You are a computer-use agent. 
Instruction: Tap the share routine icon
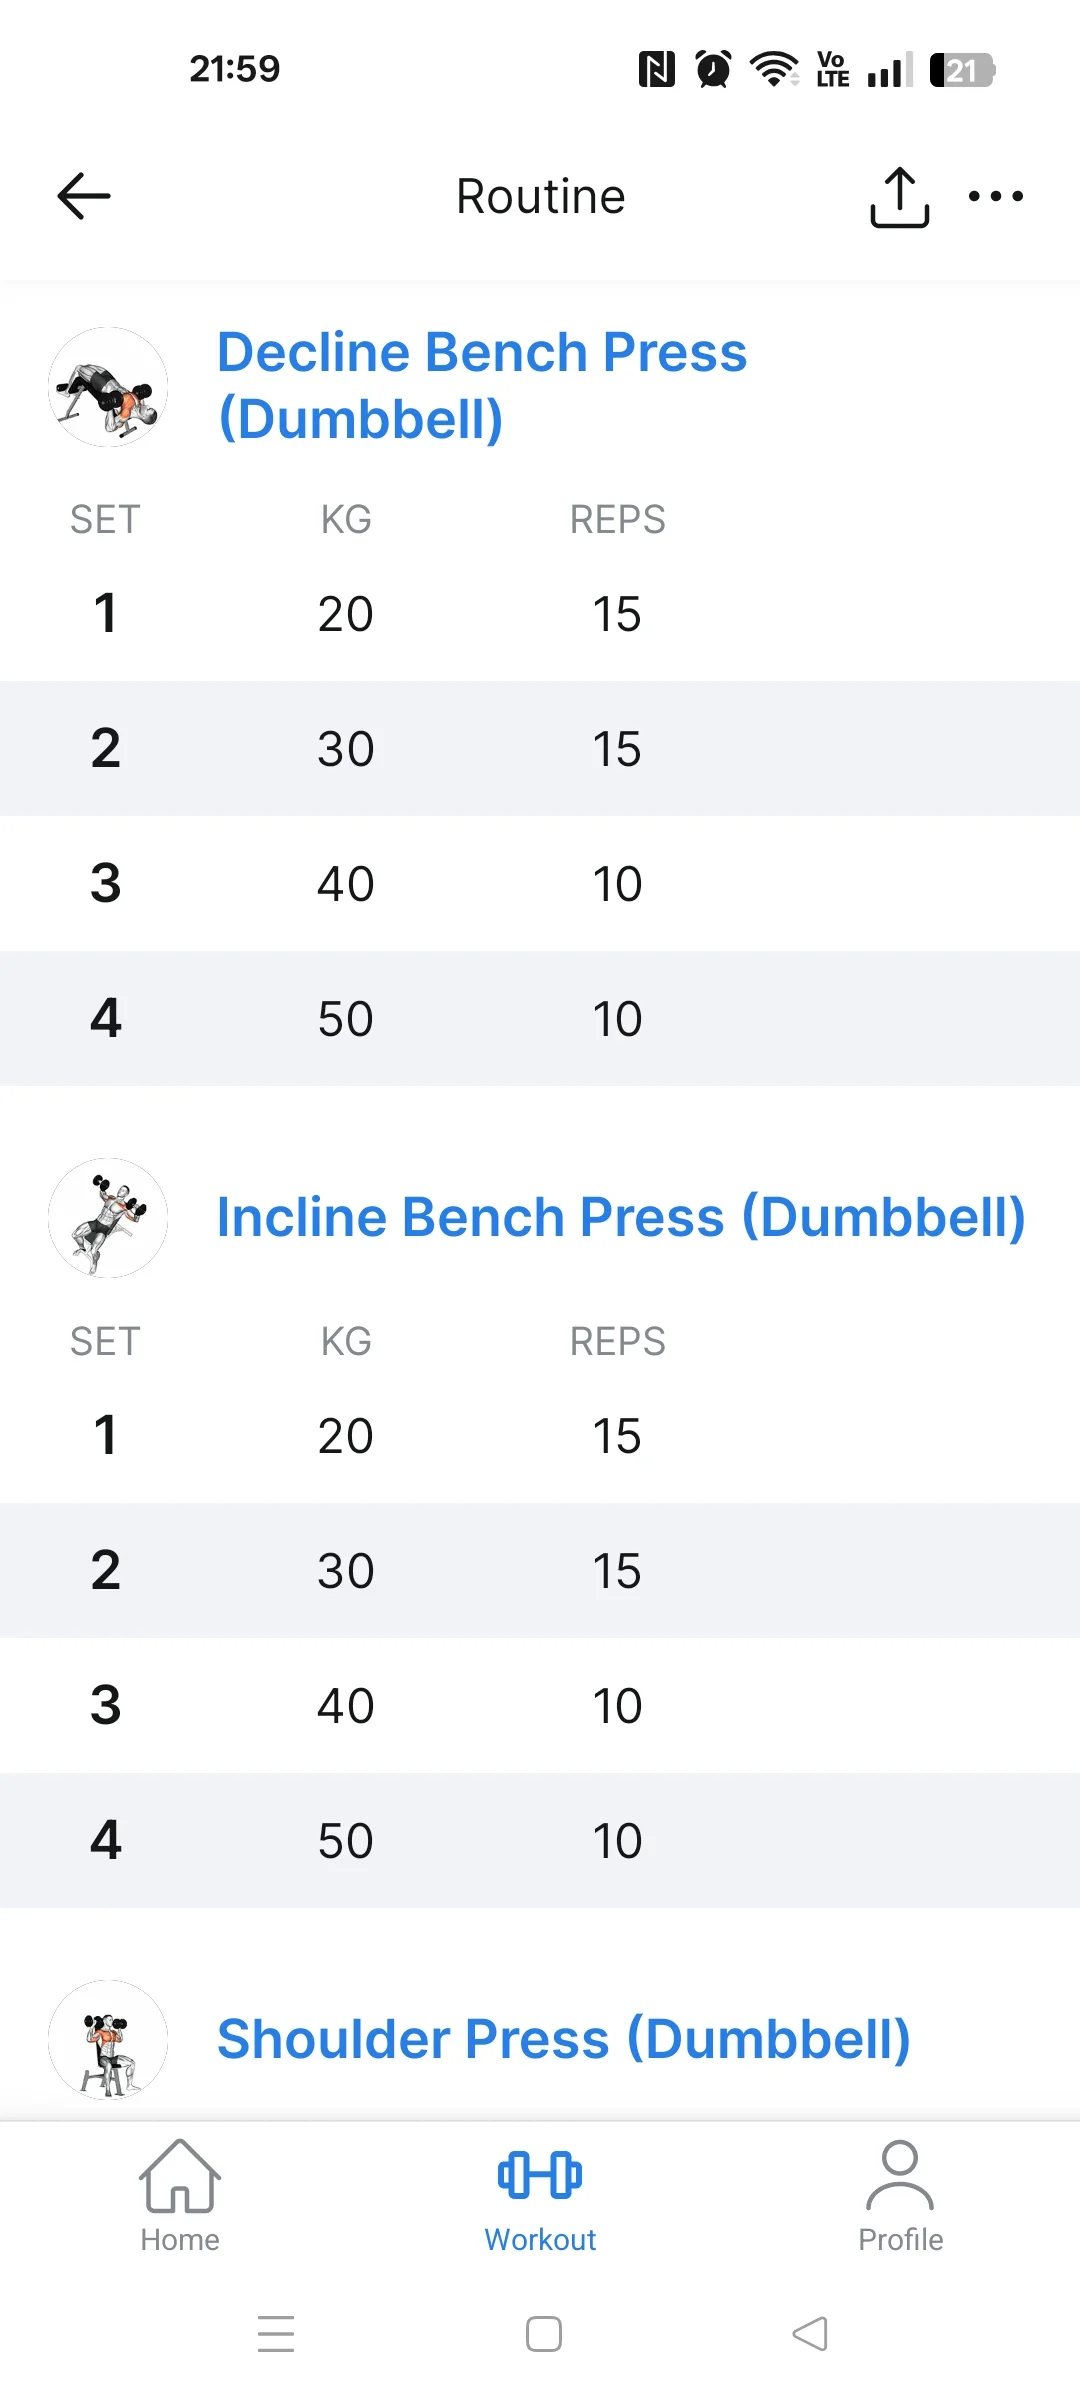[899, 197]
